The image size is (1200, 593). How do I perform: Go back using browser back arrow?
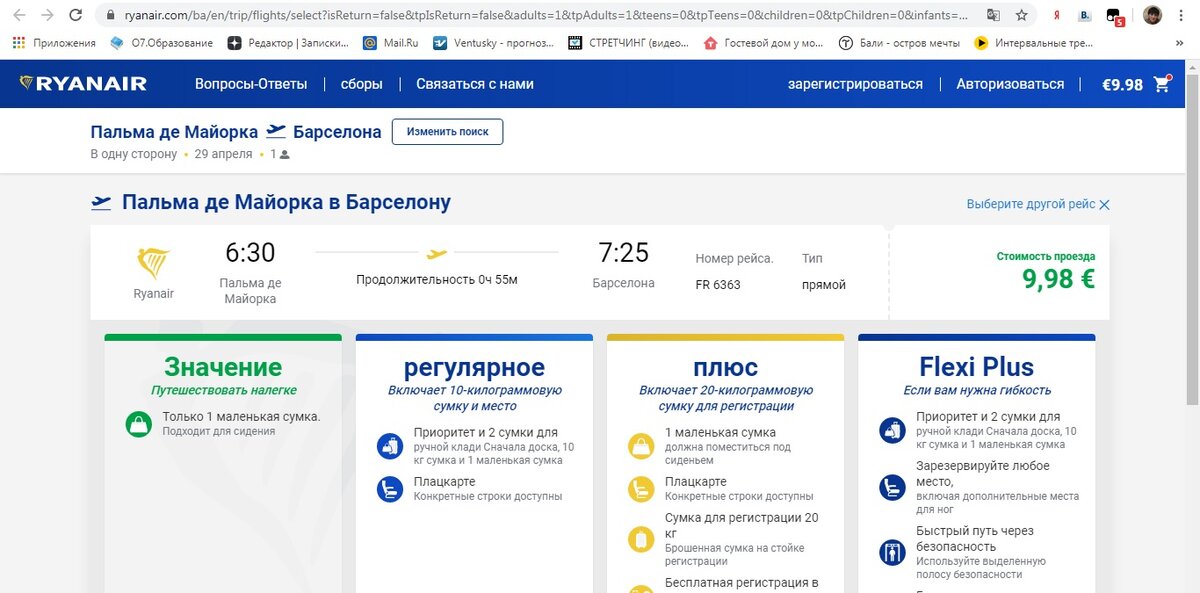click(18, 15)
